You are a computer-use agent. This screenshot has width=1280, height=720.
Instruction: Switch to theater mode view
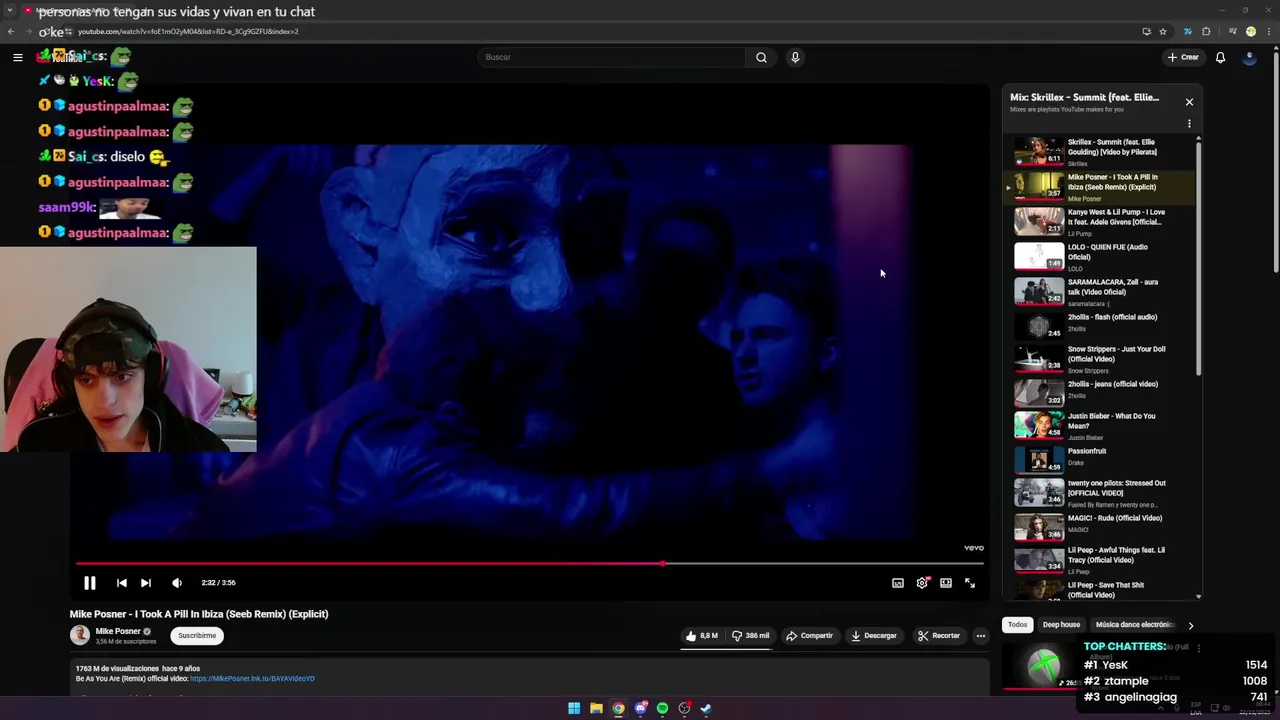pyautogui.click(x=946, y=583)
